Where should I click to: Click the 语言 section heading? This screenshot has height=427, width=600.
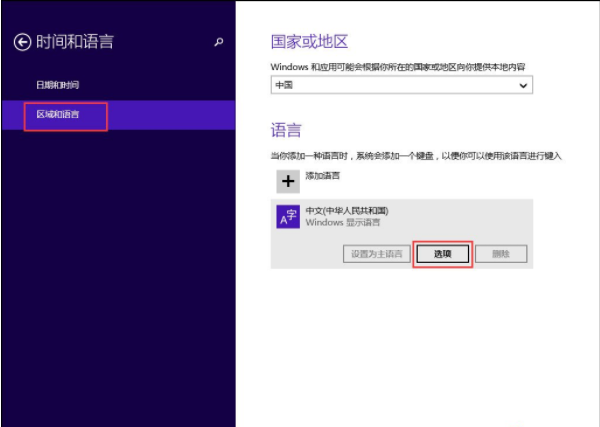286,130
